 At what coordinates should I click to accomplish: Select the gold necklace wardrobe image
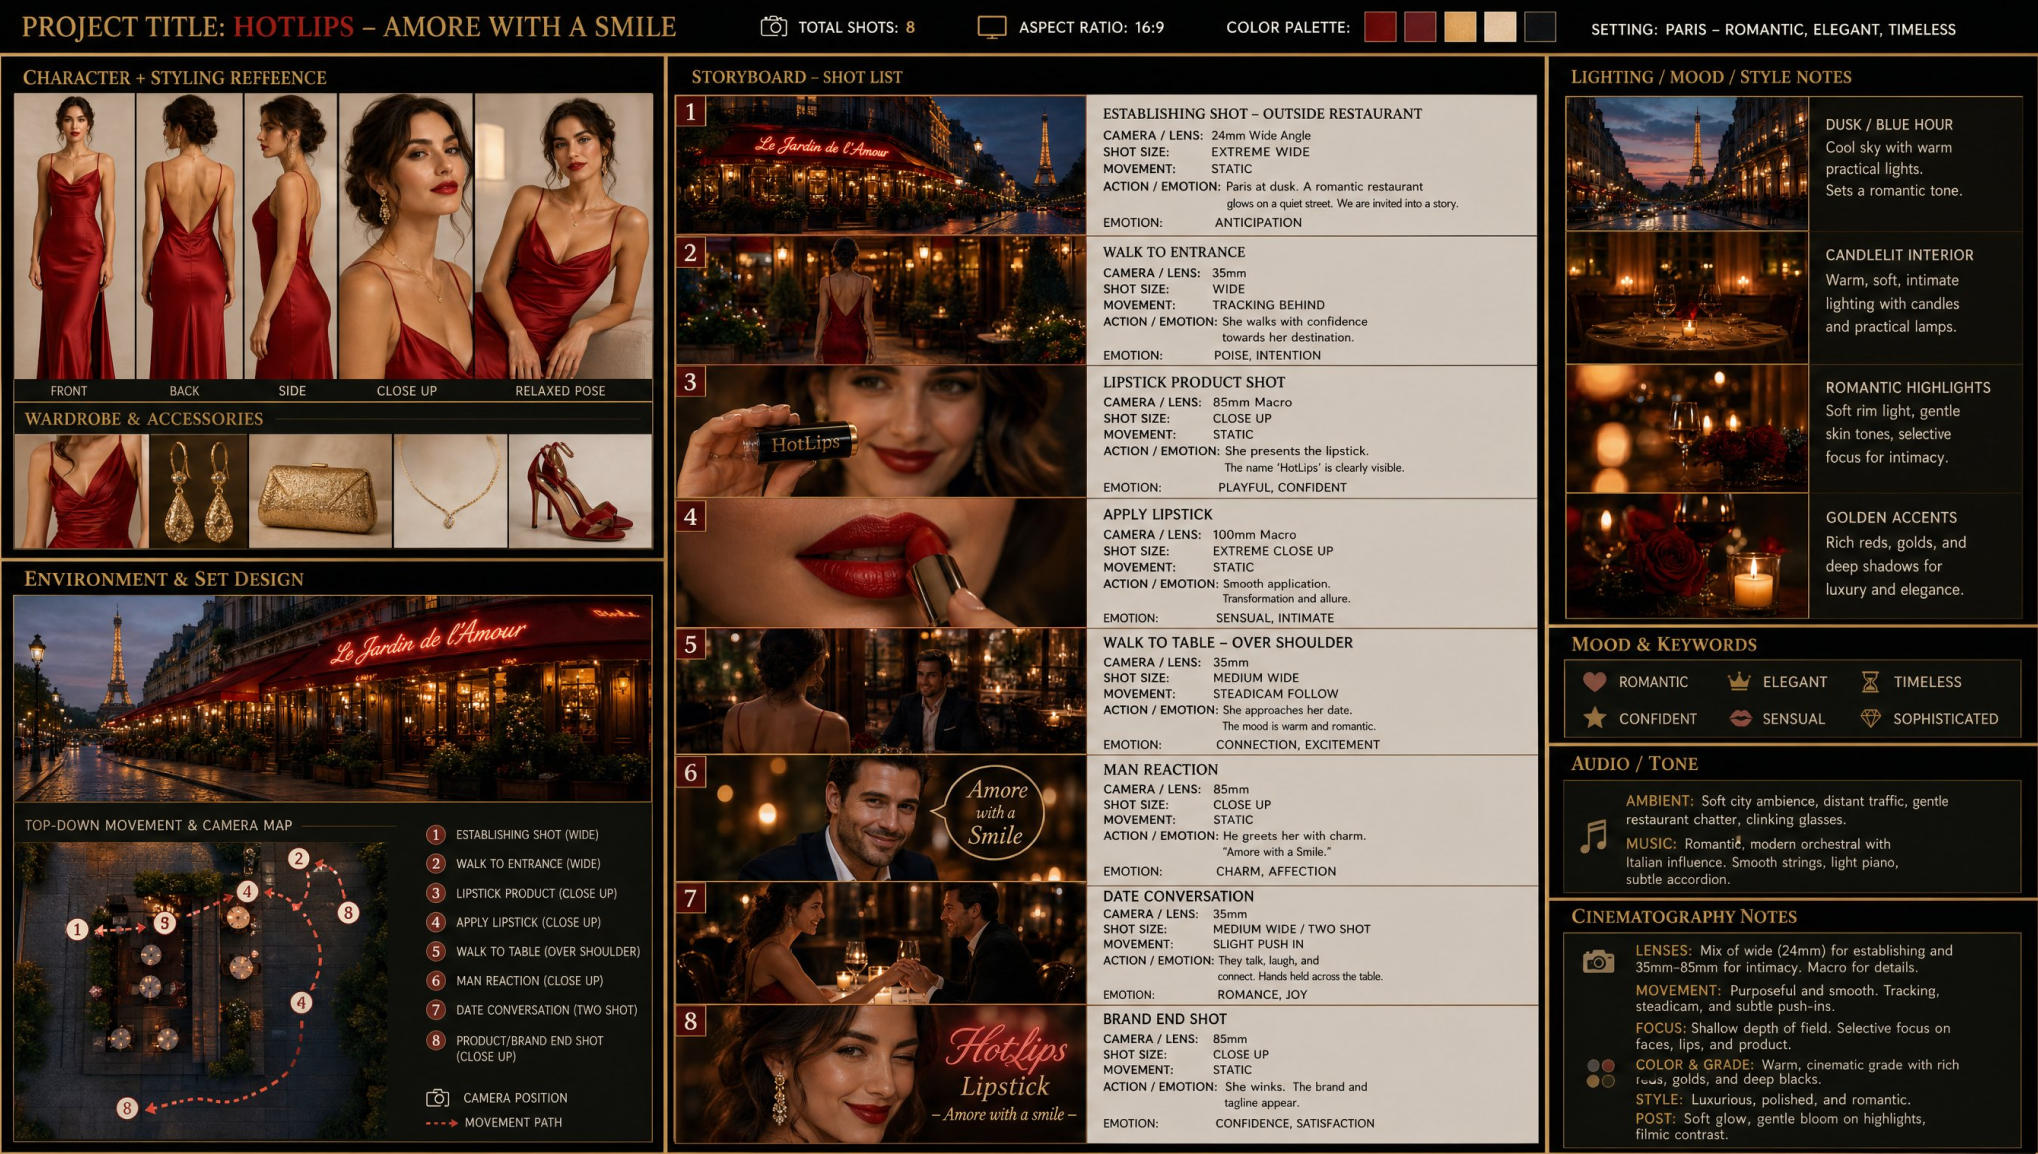[x=451, y=491]
